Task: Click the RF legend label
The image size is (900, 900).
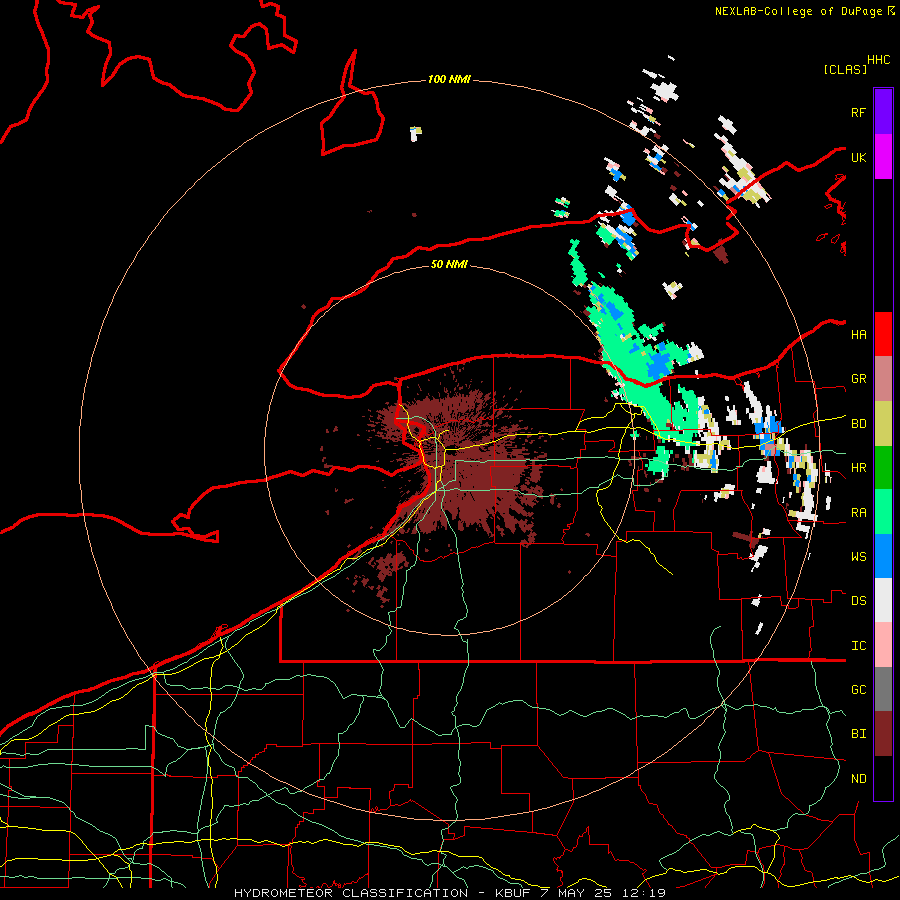Action: (858, 112)
